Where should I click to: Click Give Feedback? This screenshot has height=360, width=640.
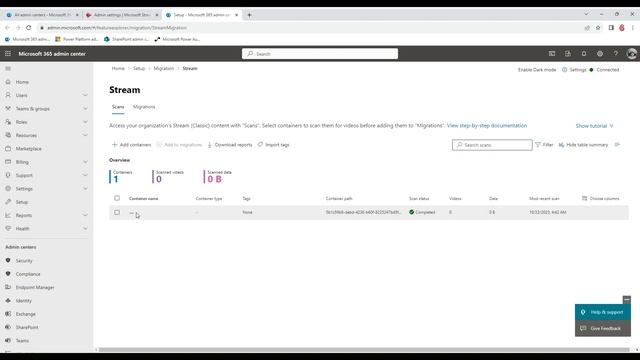602,328
